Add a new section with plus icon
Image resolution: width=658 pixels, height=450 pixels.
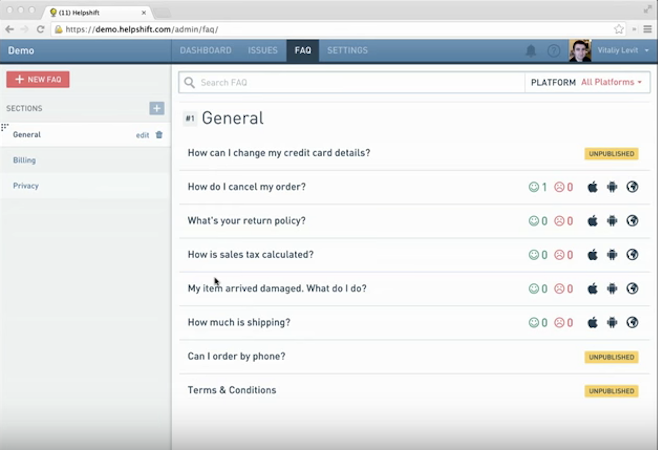pos(157,108)
